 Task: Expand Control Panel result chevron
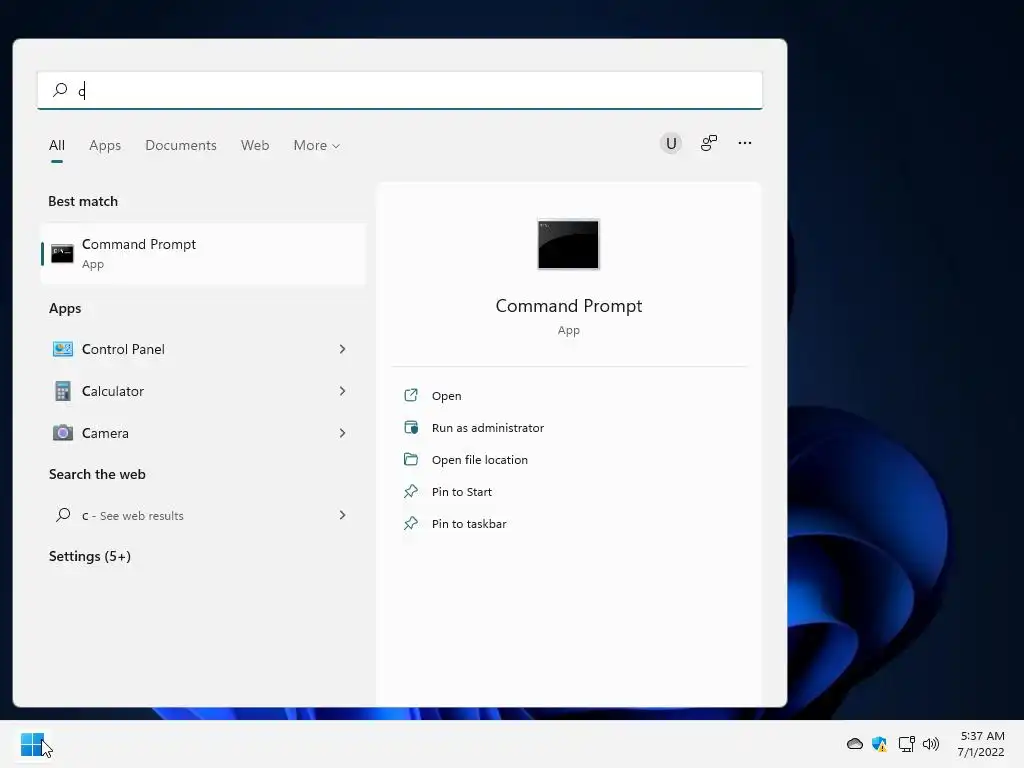coord(342,349)
